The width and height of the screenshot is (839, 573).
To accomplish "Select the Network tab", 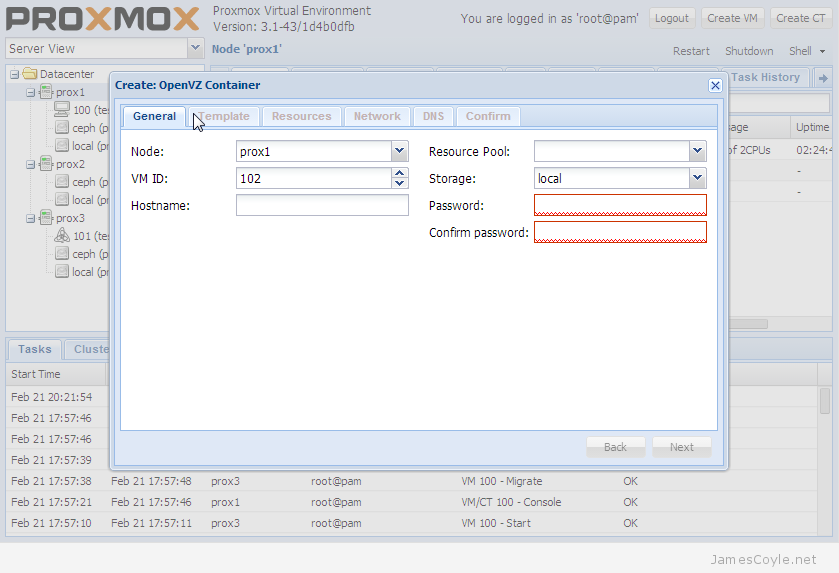I will (377, 116).
